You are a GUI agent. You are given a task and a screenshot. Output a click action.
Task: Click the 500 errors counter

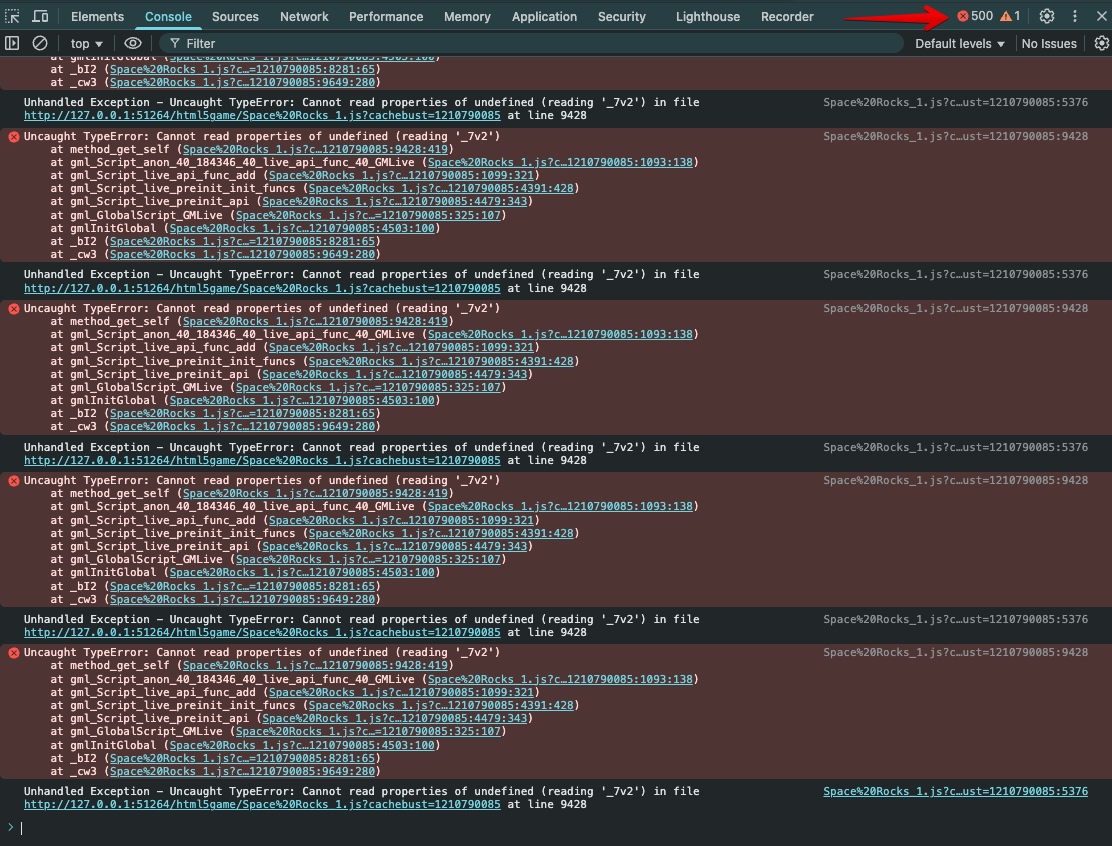point(975,16)
